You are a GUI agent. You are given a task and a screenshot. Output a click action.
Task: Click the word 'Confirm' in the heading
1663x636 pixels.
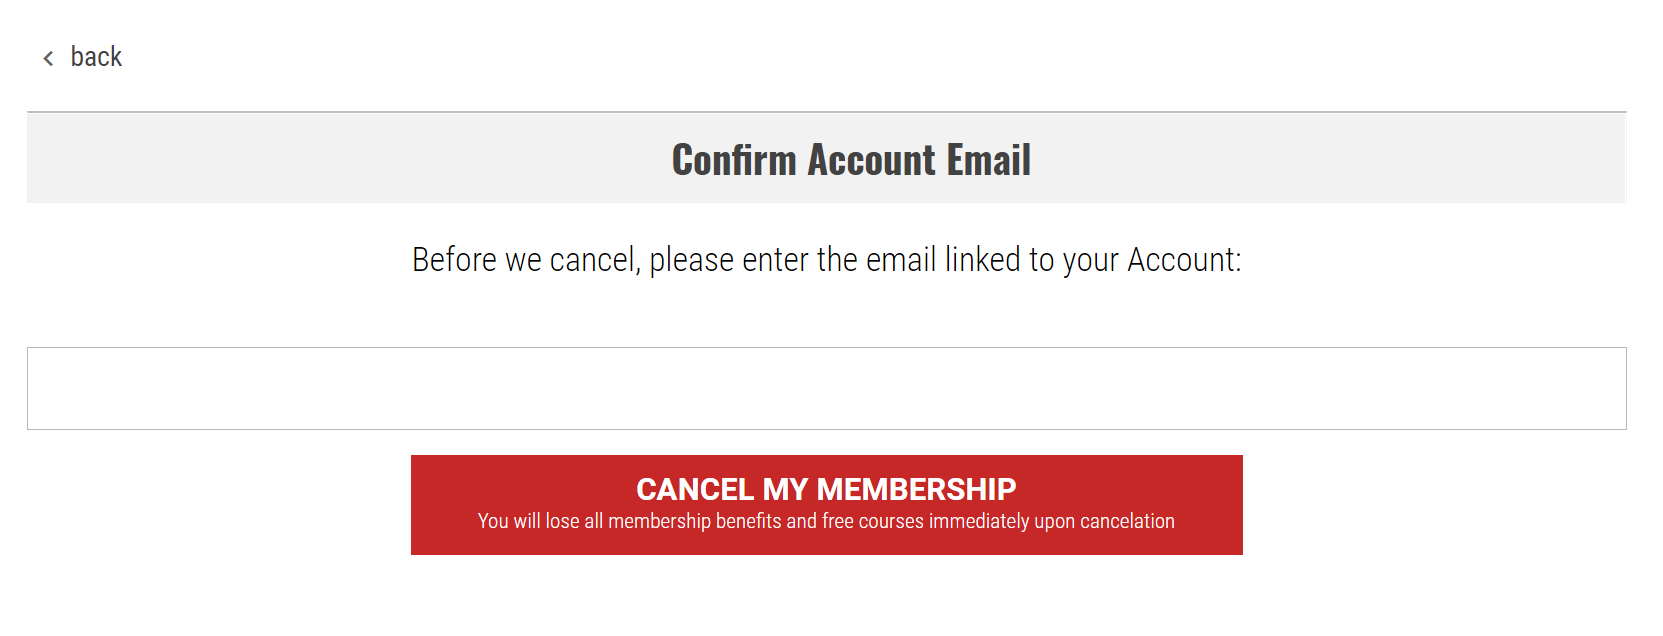pyautogui.click(x=734, y=160)
